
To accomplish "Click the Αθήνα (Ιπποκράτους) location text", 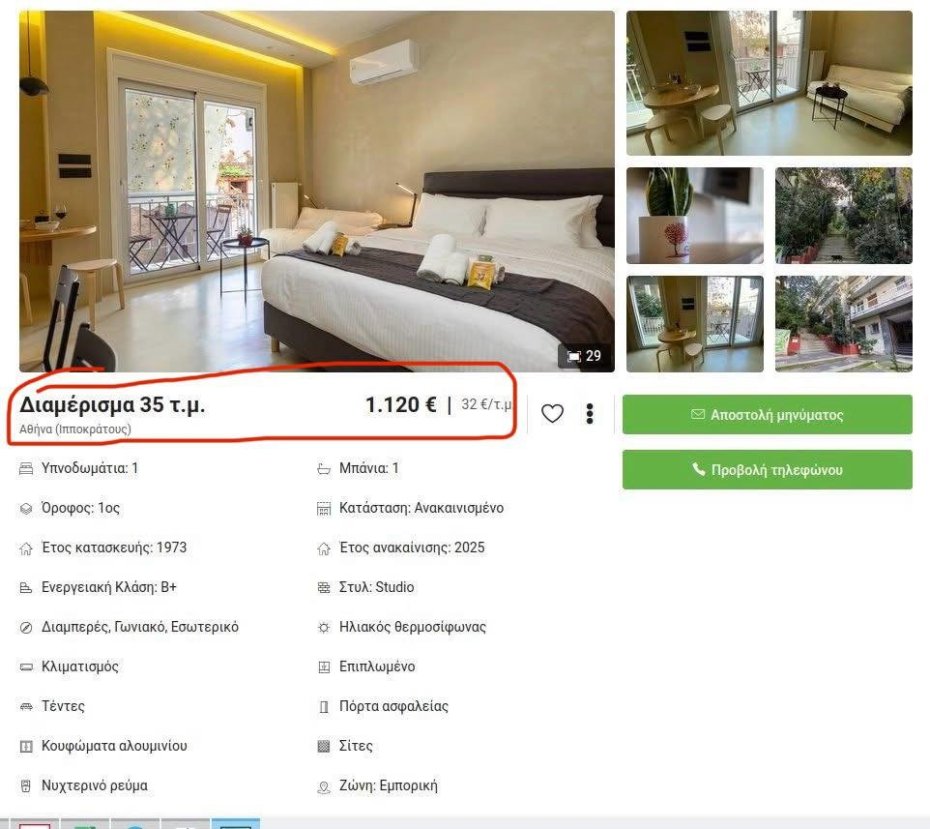I will (x=75, y=429).
